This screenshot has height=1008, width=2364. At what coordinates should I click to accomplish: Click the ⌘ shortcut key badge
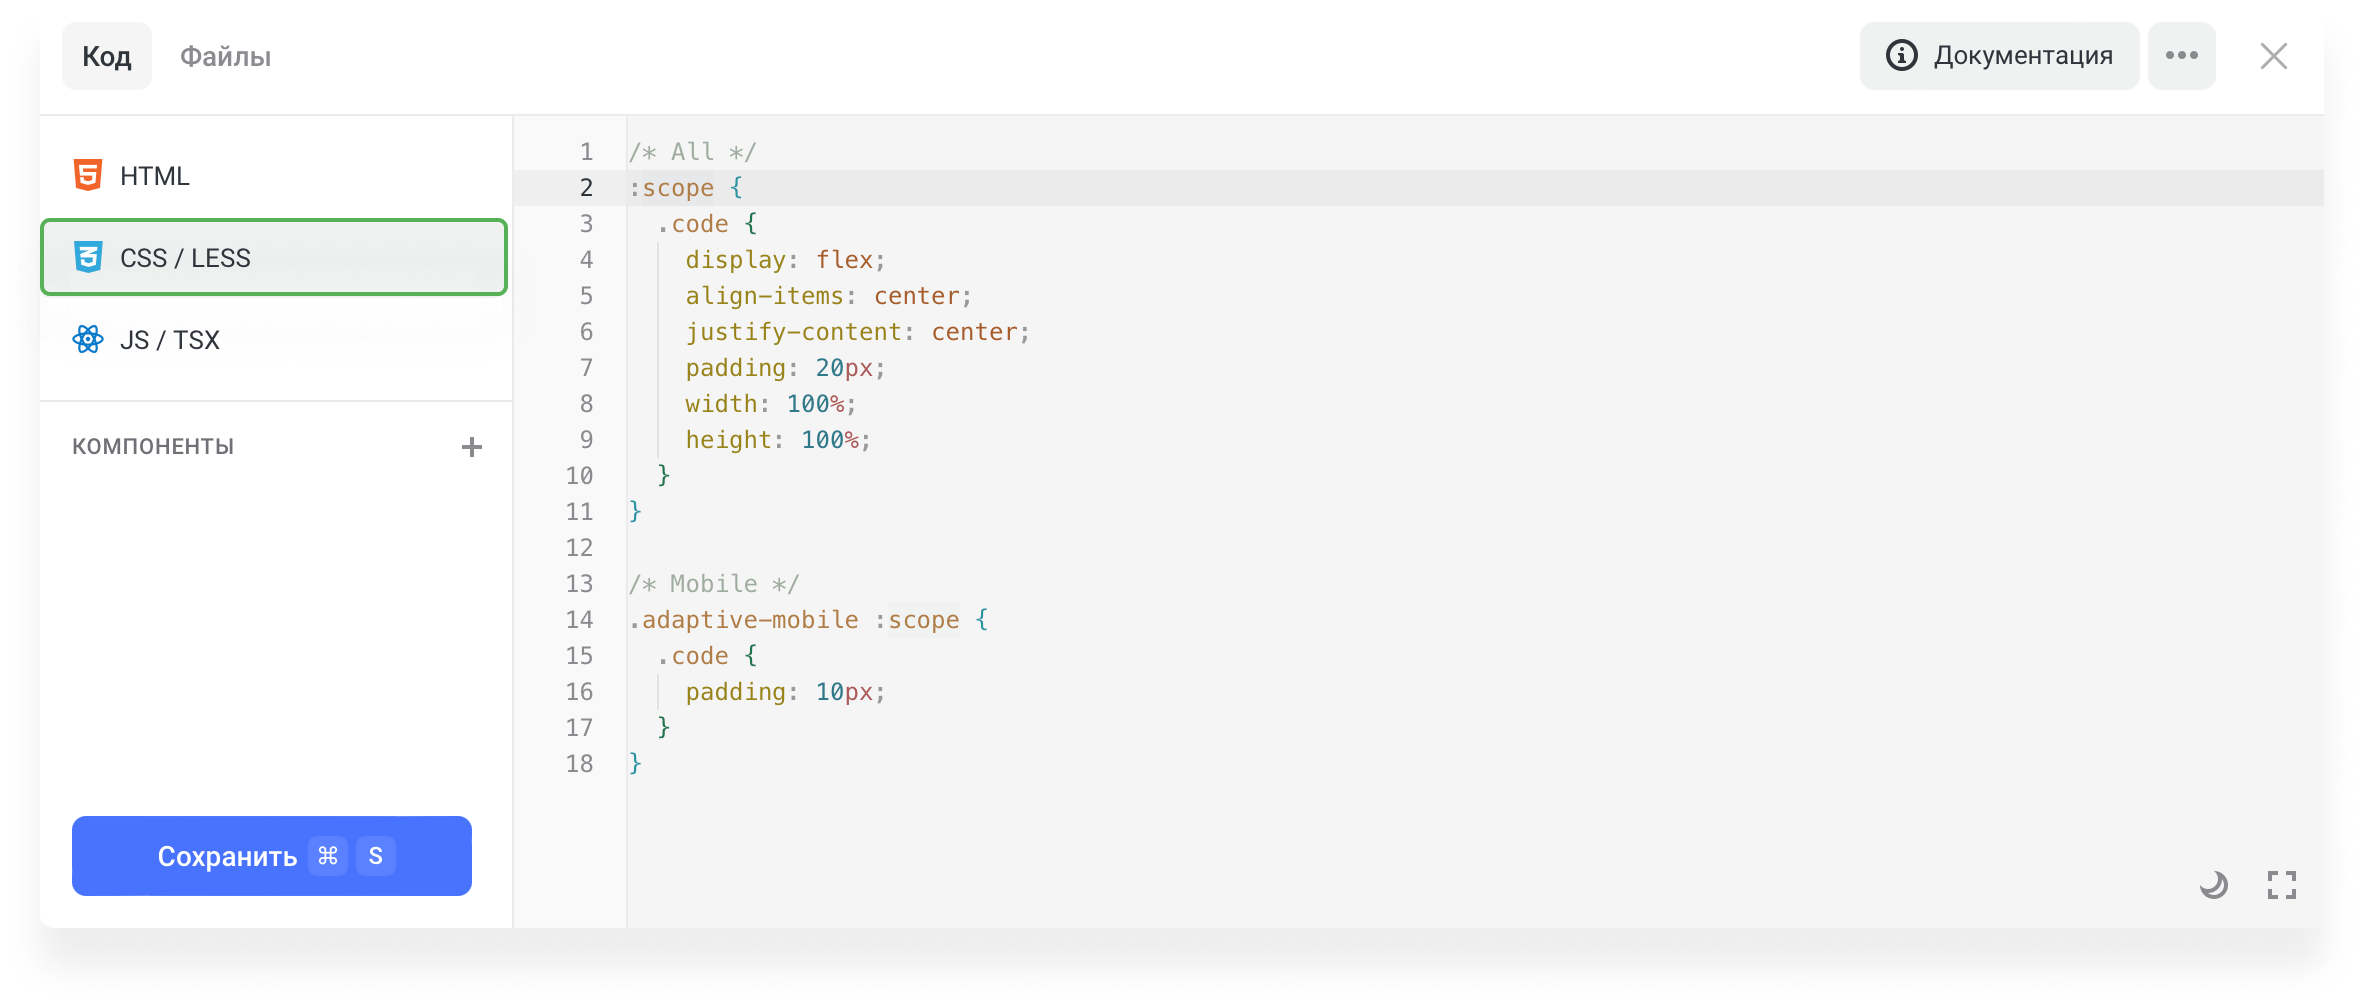(328, 856)
